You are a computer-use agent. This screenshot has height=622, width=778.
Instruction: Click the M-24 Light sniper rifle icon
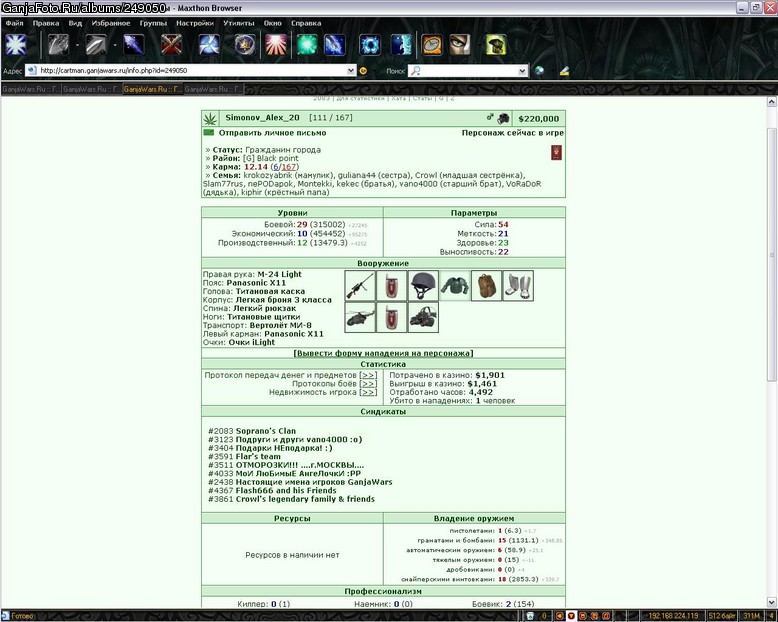[360, 286]
